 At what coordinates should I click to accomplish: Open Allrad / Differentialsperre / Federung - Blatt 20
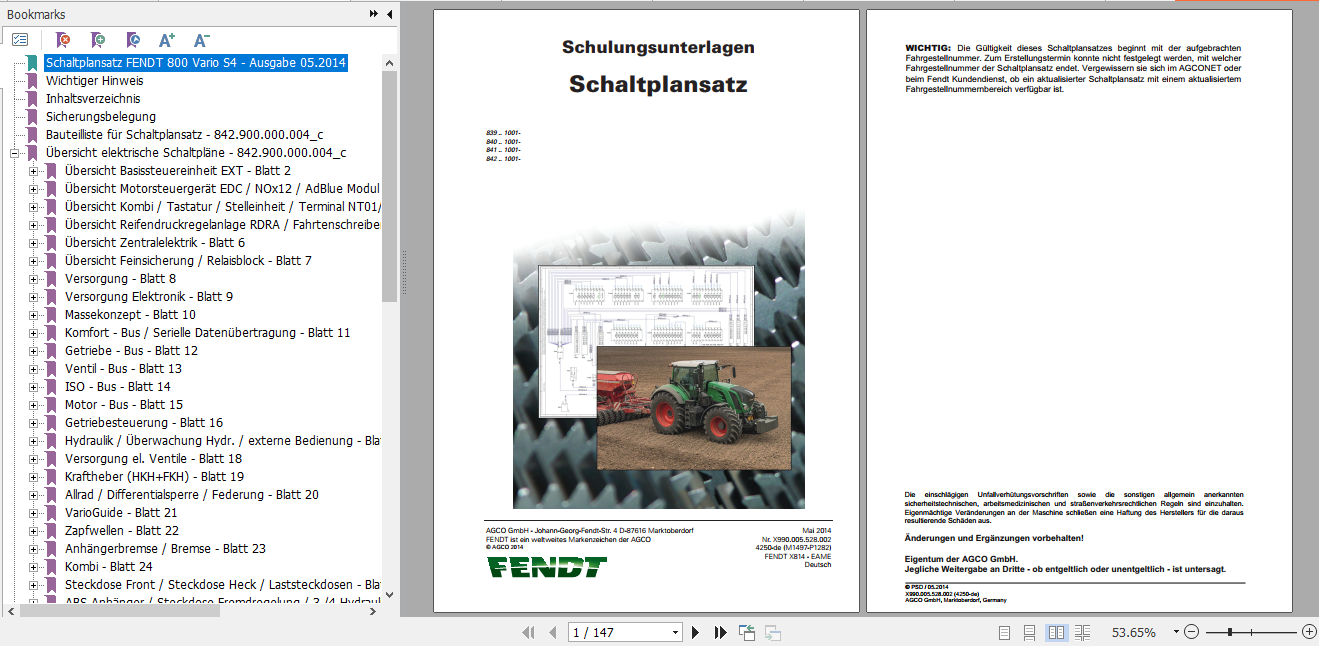pyautogui.click(x=192, y=495)
